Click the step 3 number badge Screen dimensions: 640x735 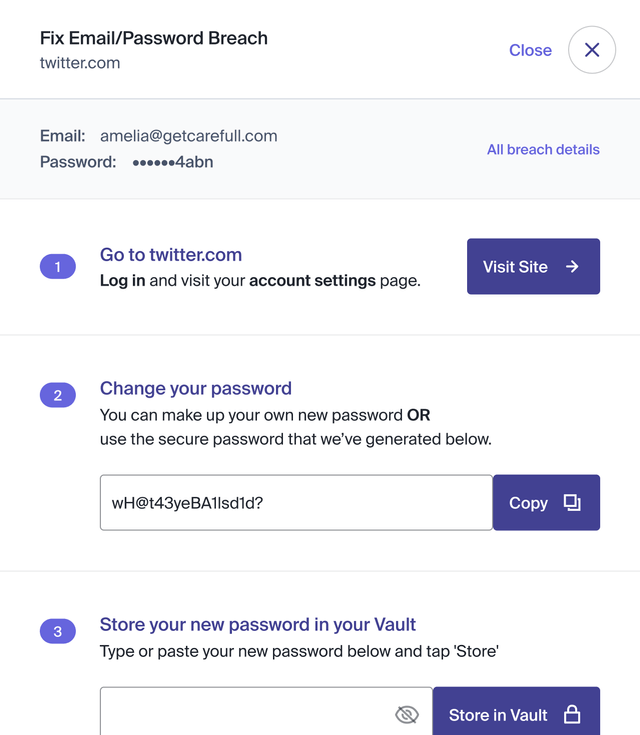(x=58, y=631)
